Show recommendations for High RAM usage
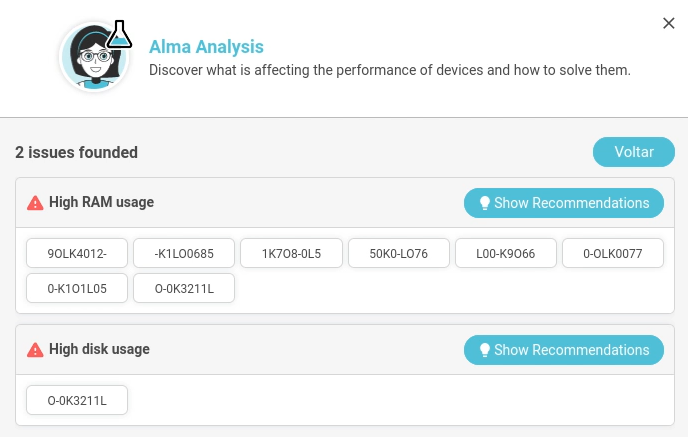This screenshot has width=688, height=437. click(563, 203)
